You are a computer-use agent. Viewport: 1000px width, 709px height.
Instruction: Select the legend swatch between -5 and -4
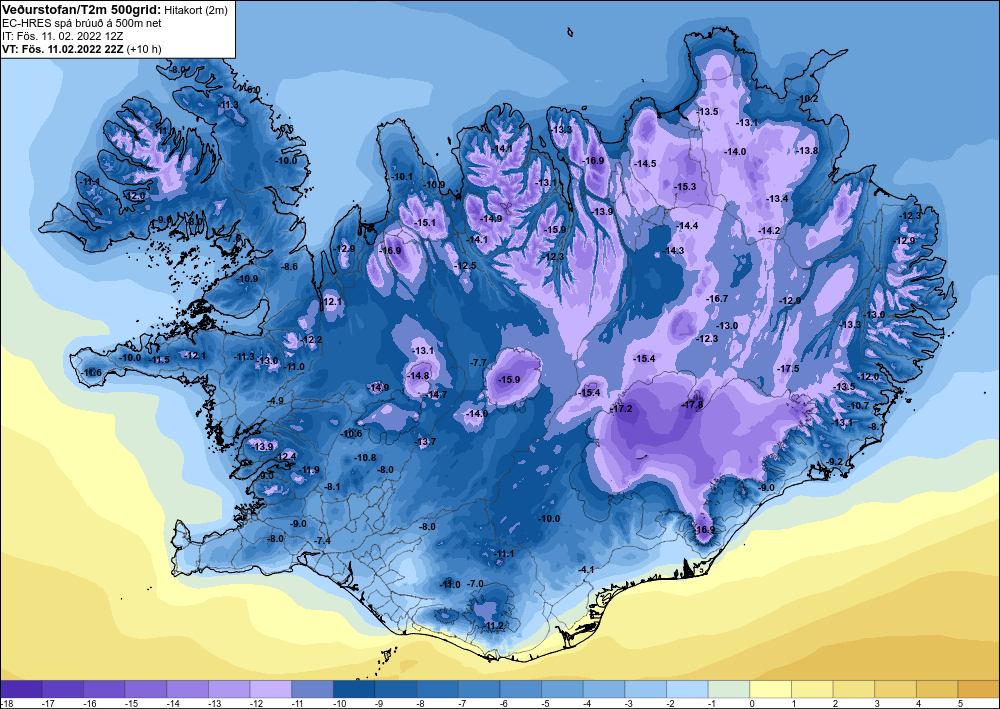click(x=562, y=689)
